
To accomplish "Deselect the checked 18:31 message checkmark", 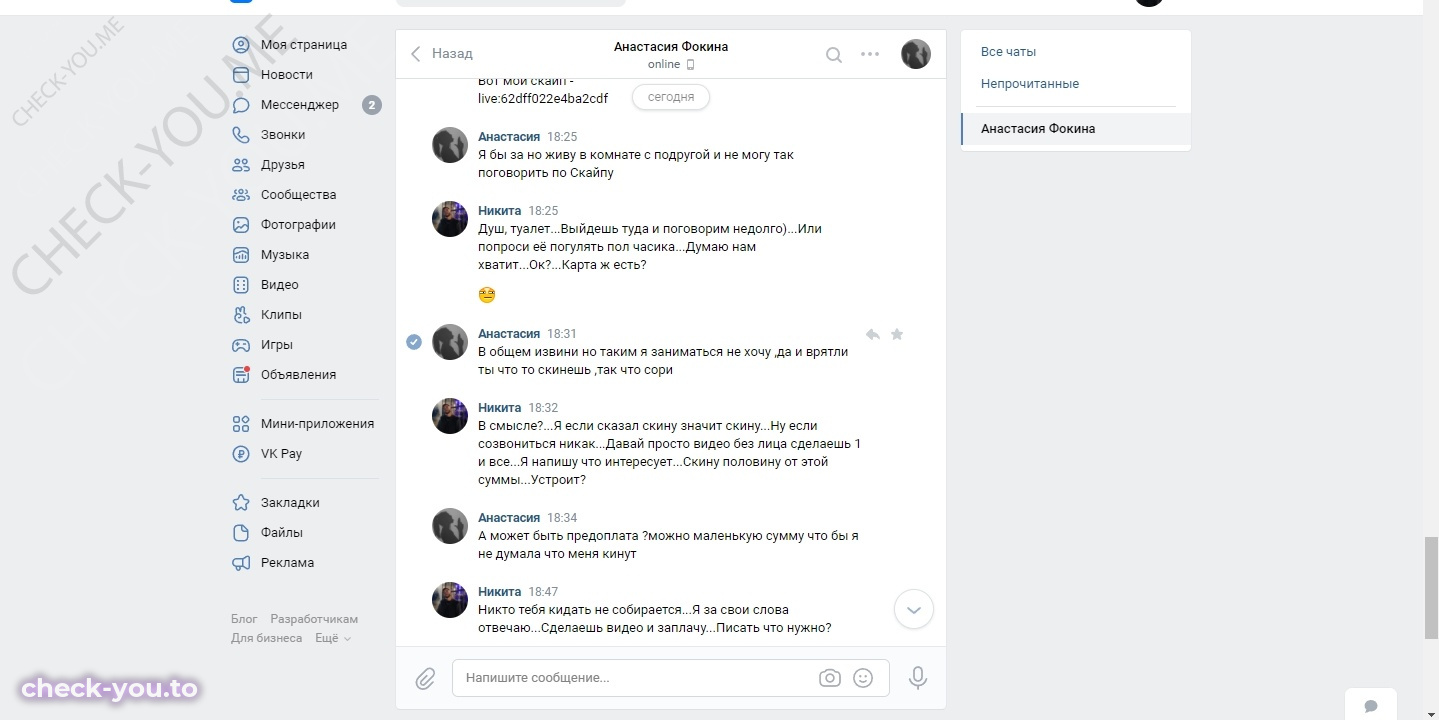I will 414,342.
